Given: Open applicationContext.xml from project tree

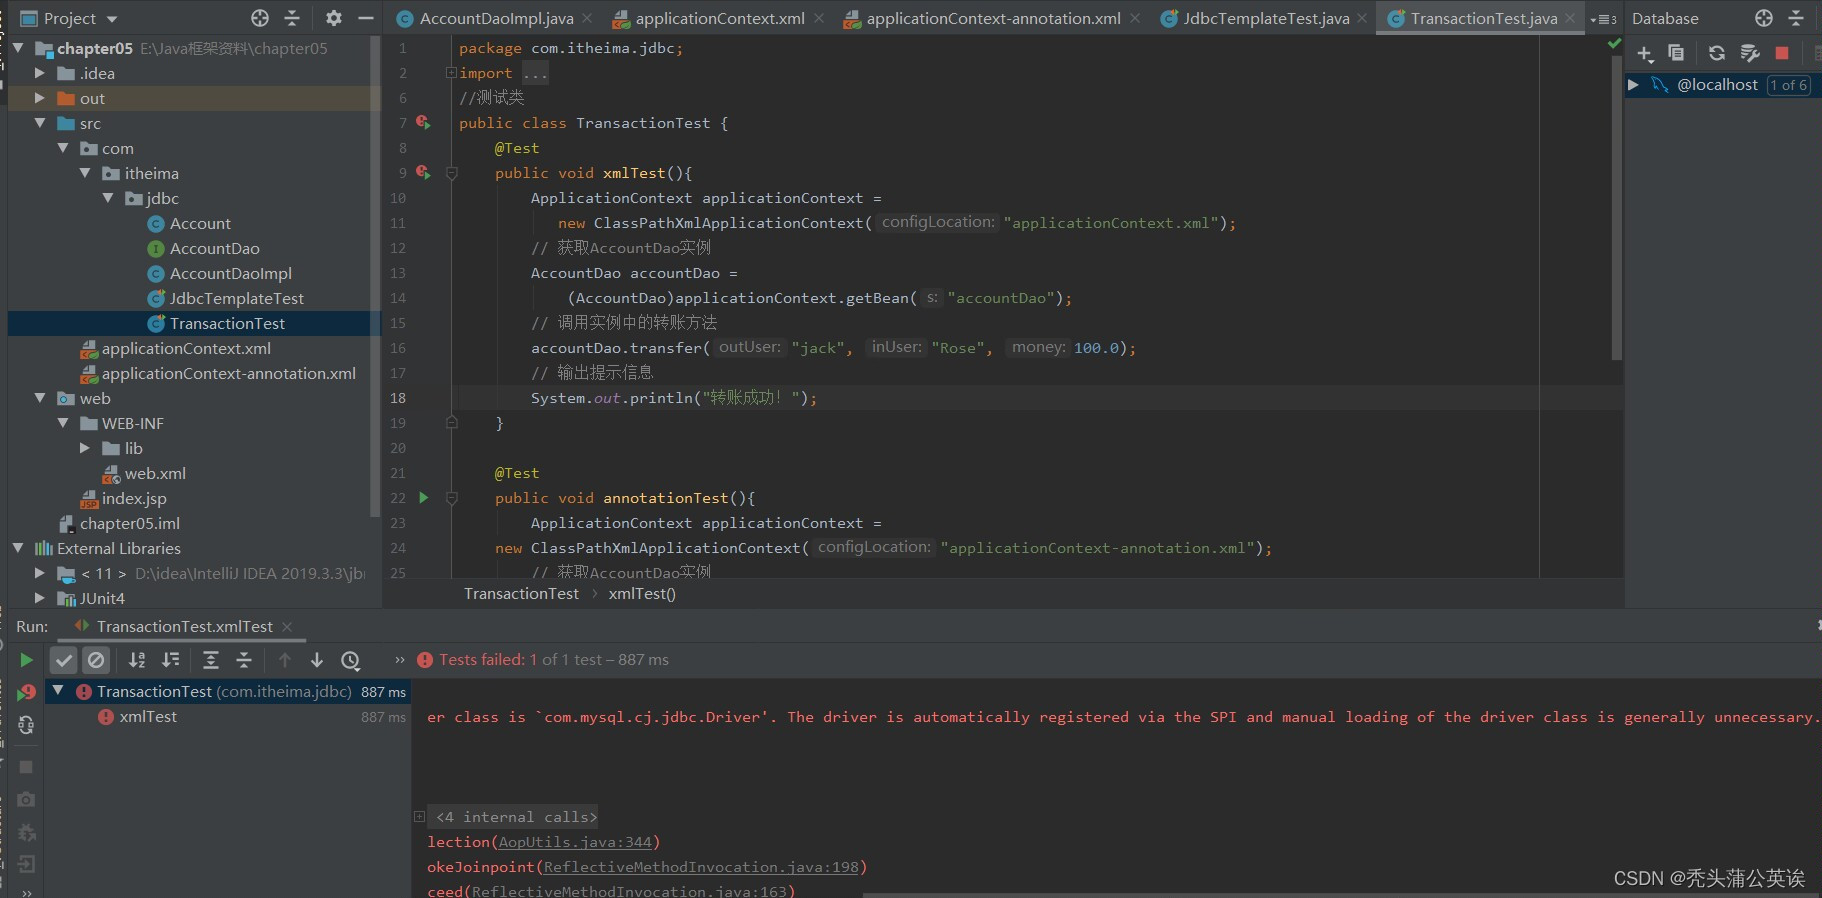Looking at the screenshot, I should pos(176,348).
